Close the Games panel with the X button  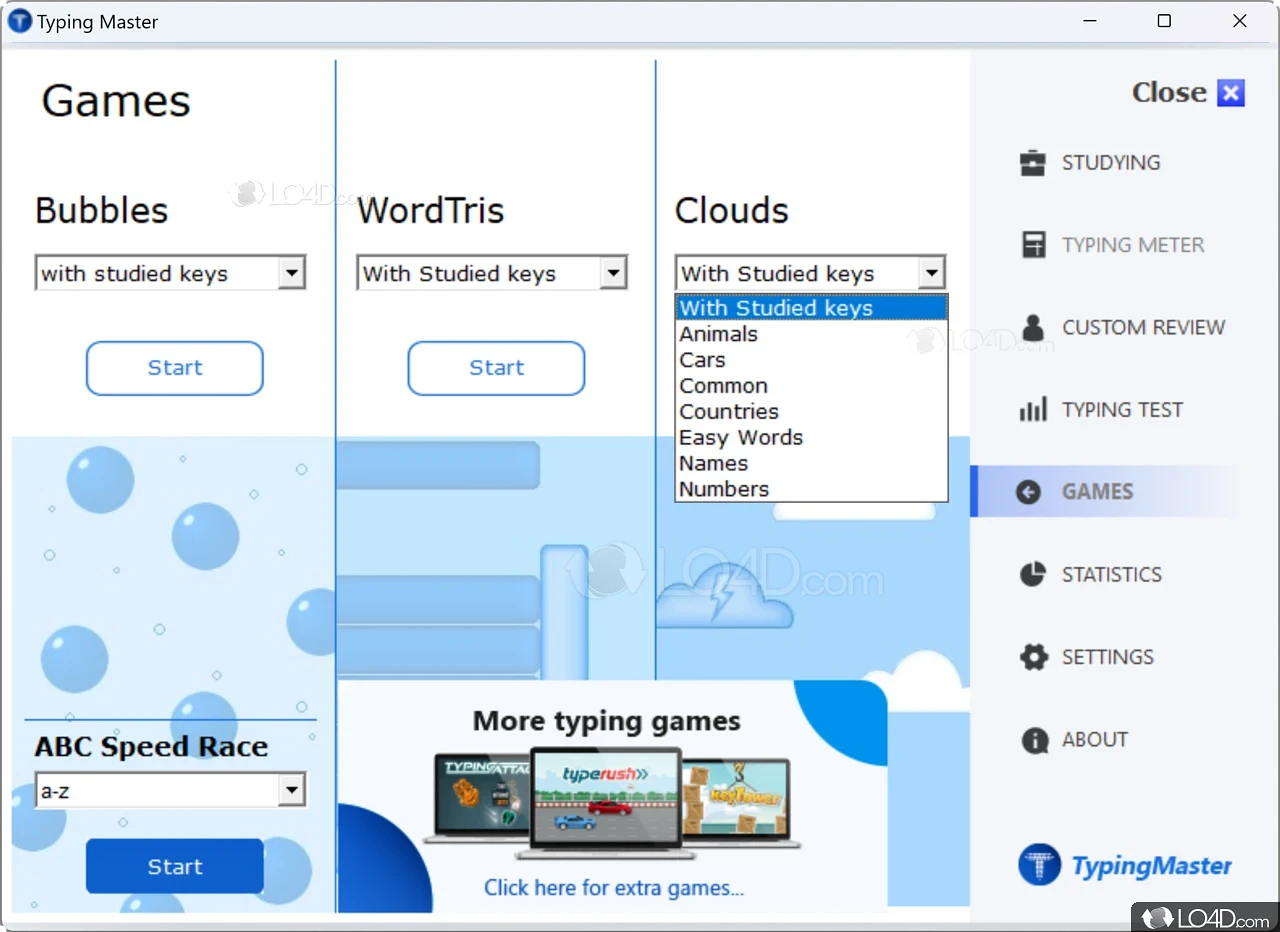(x=1231, y=92)
